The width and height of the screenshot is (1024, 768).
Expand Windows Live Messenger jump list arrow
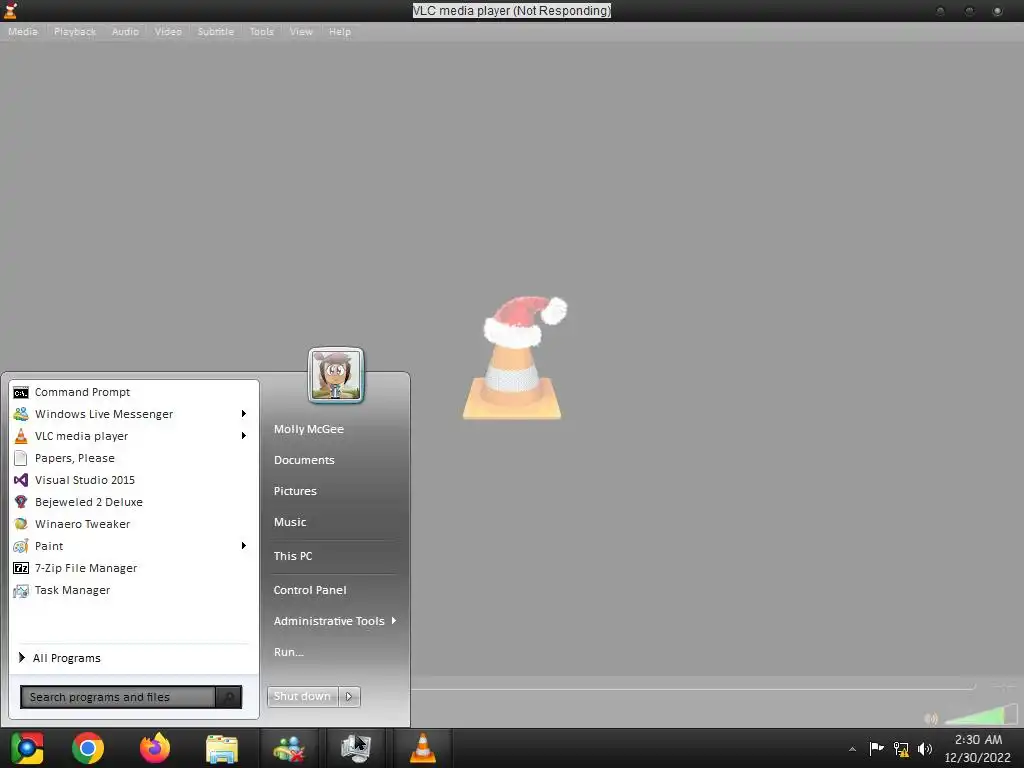click(x=244, y=413)
